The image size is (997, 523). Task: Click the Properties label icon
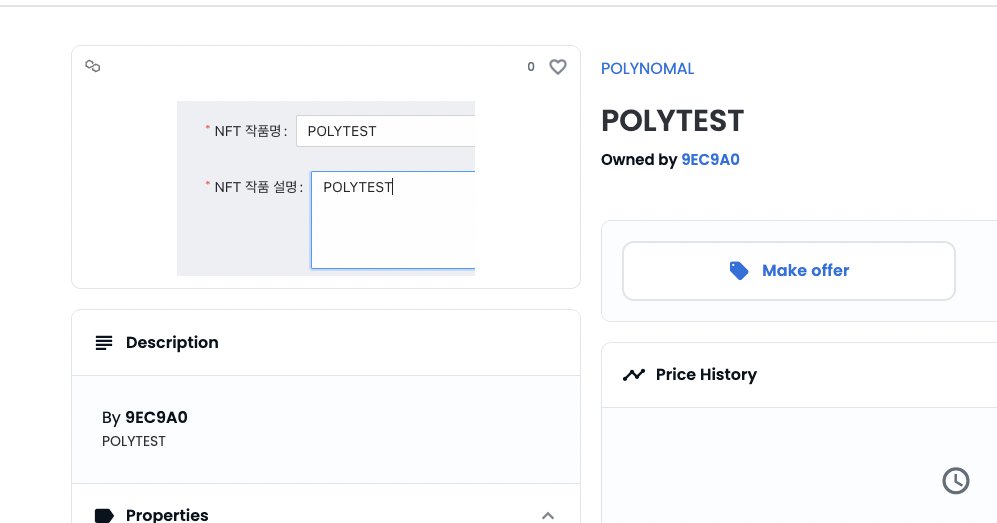(104, 515)
